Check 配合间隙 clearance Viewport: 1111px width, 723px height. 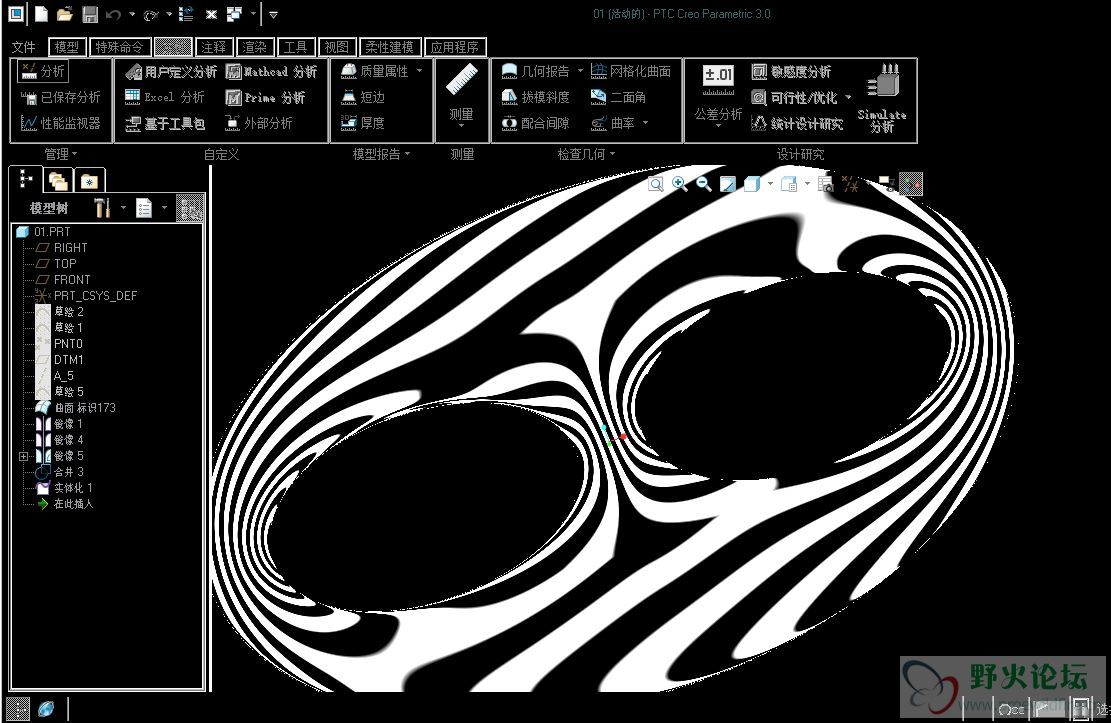pyautogui.click(x=536, y=123)
